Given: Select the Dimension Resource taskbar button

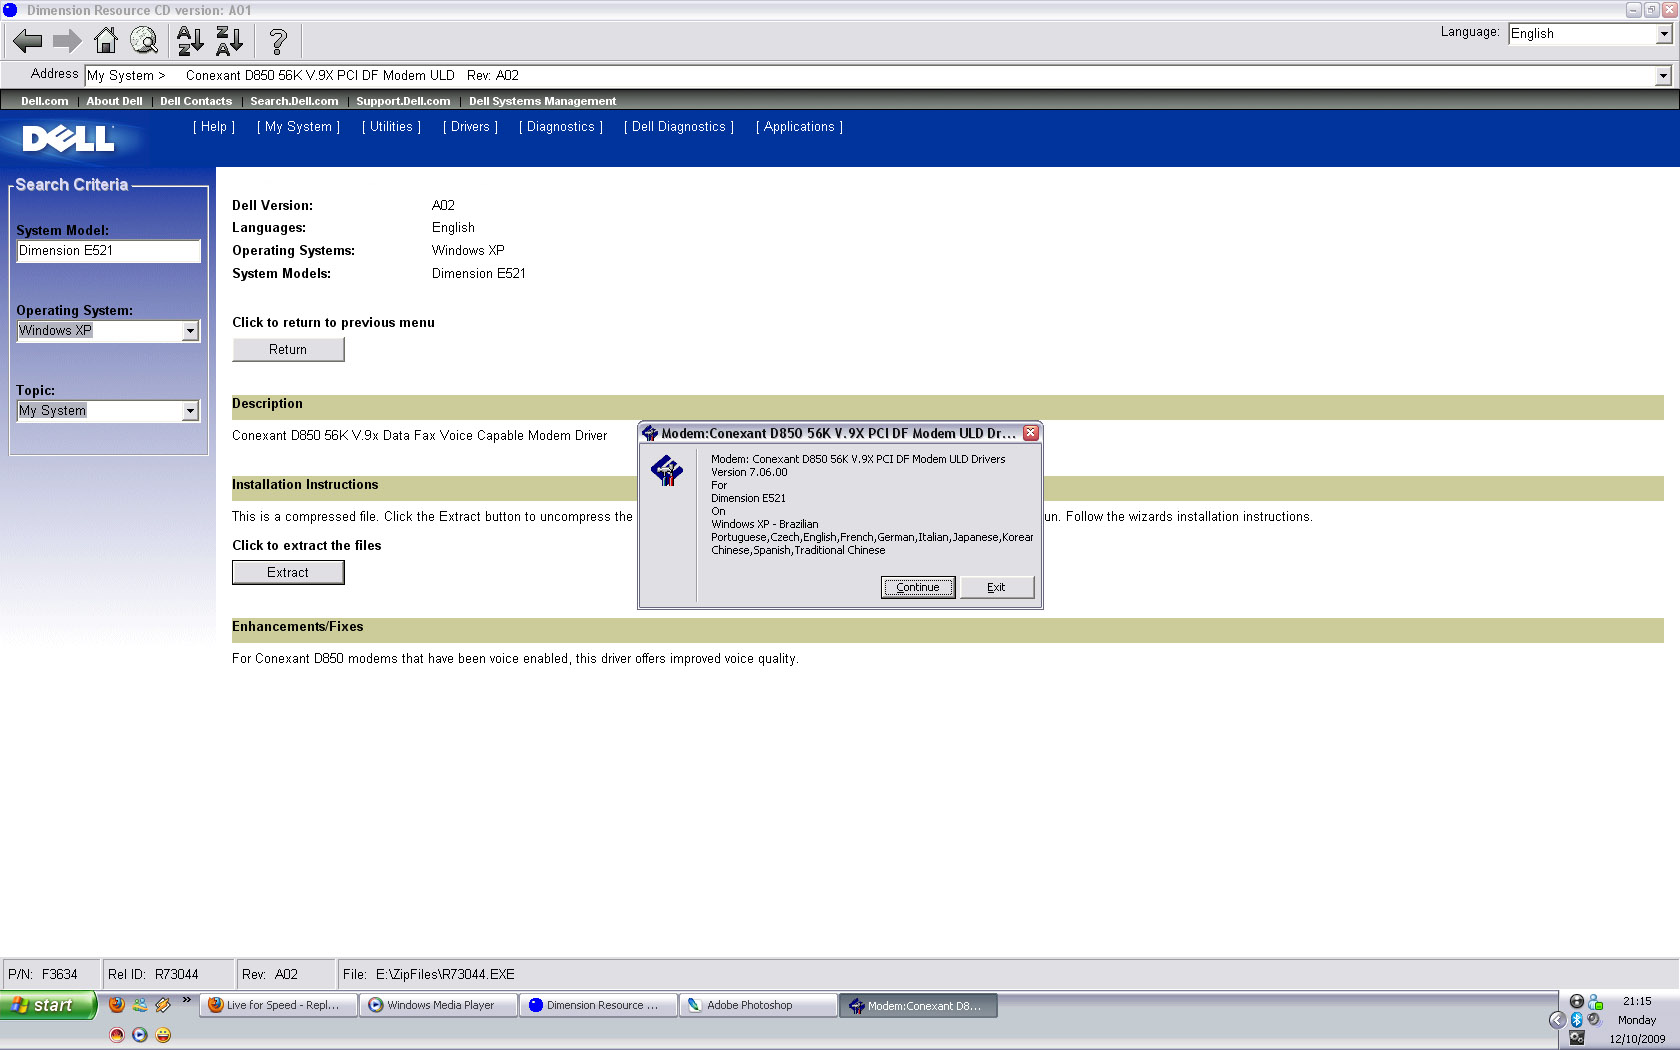Looking at the screenshot, I should [x=599, y=1006].
